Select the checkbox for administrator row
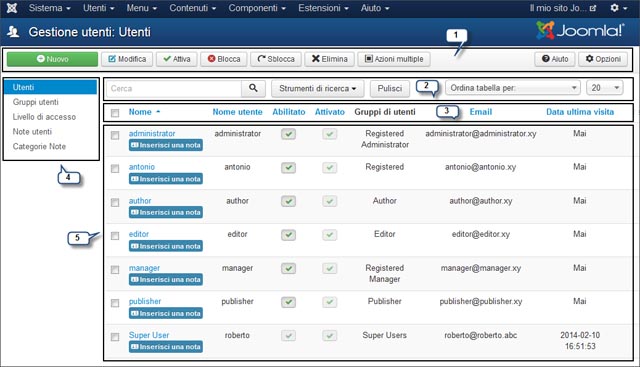 click(115, 135)
